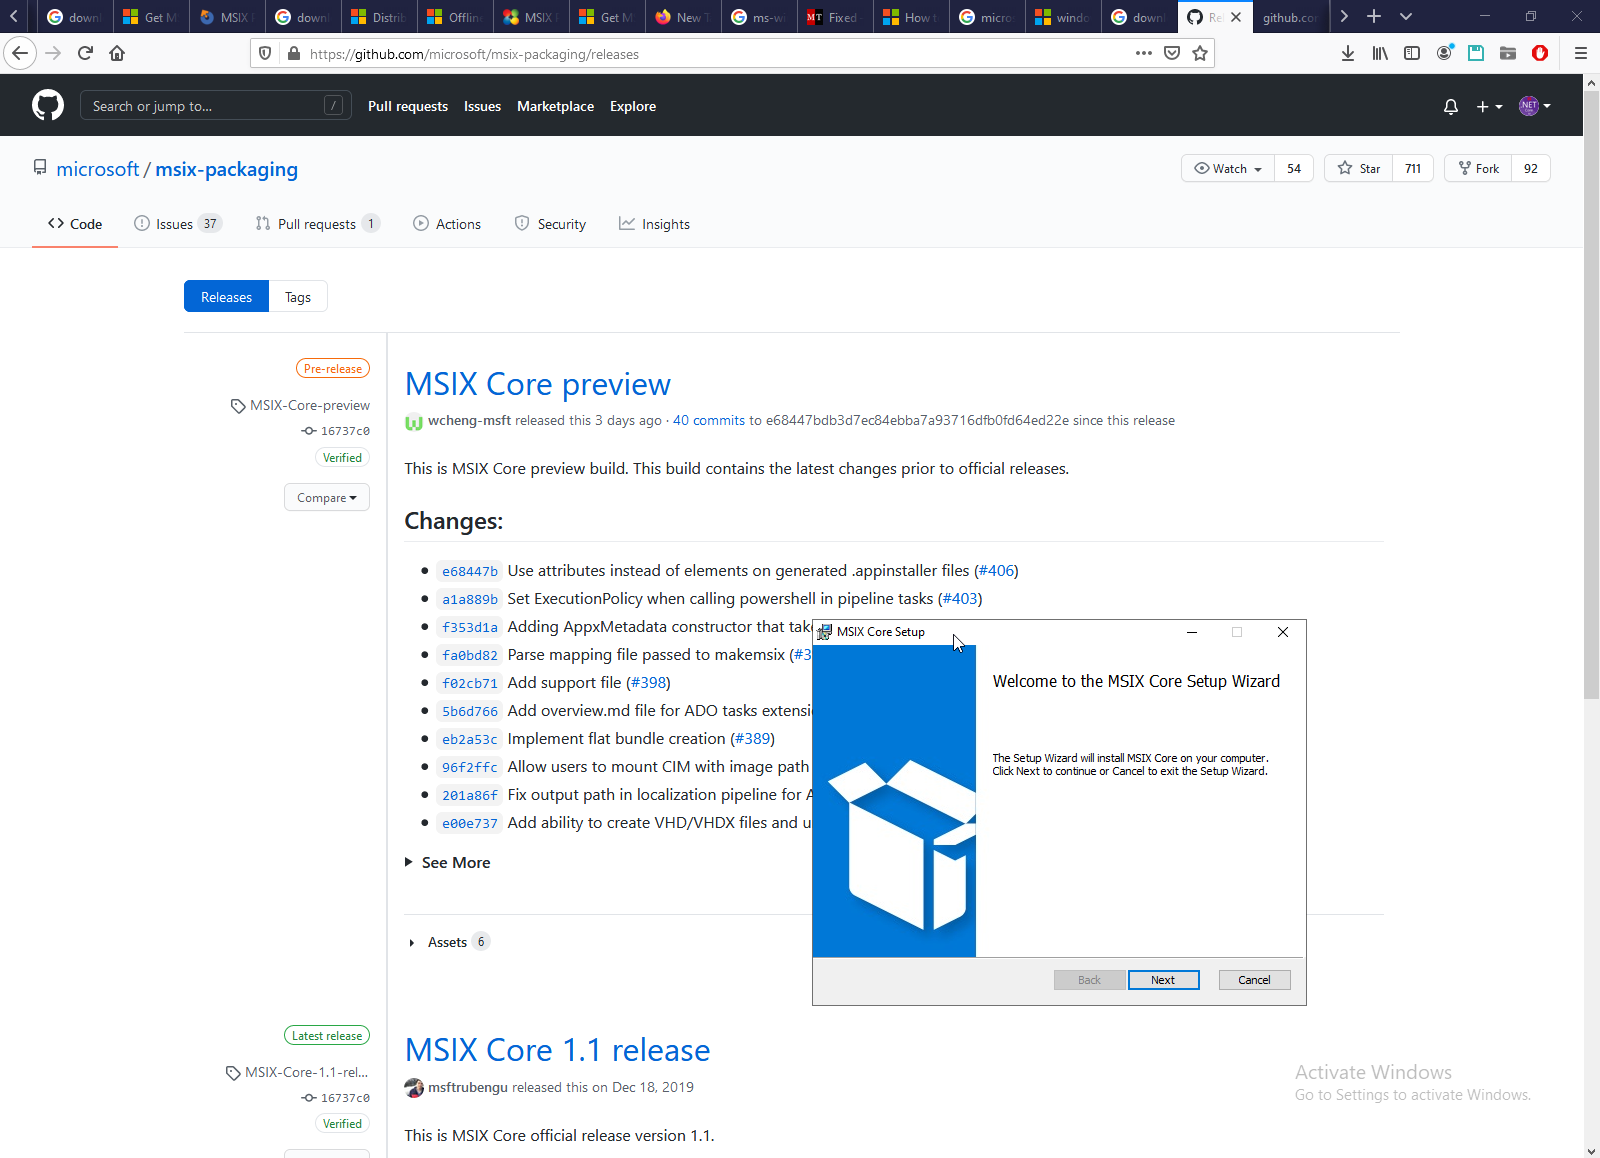Viewport: 1600px width, 1158px height.
Task: Go back to the previous page in Firefox
Action: (x=20, y=53)
